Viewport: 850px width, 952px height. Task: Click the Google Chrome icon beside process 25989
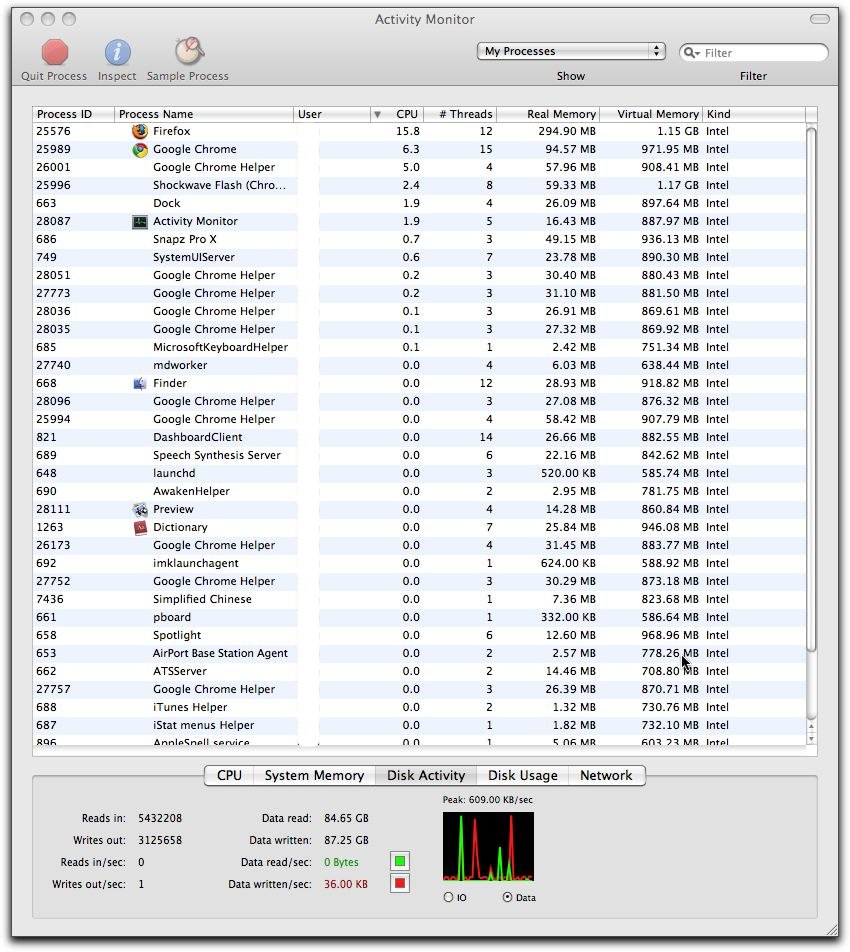(x=138, y=149)
